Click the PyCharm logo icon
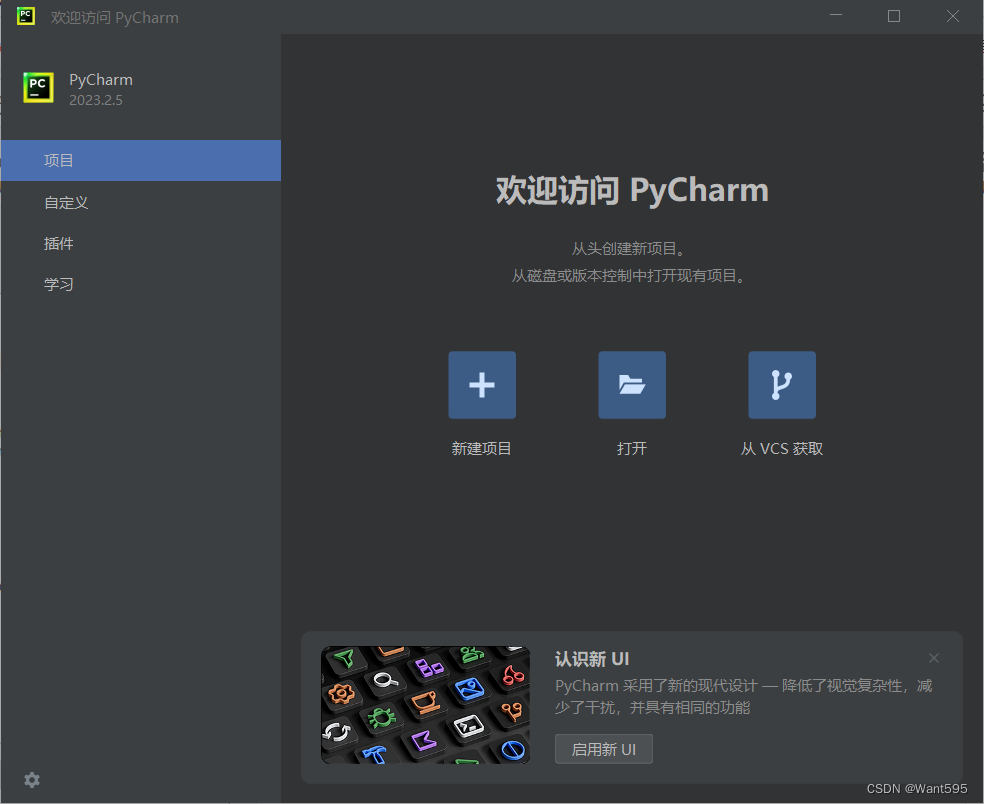 37,87
